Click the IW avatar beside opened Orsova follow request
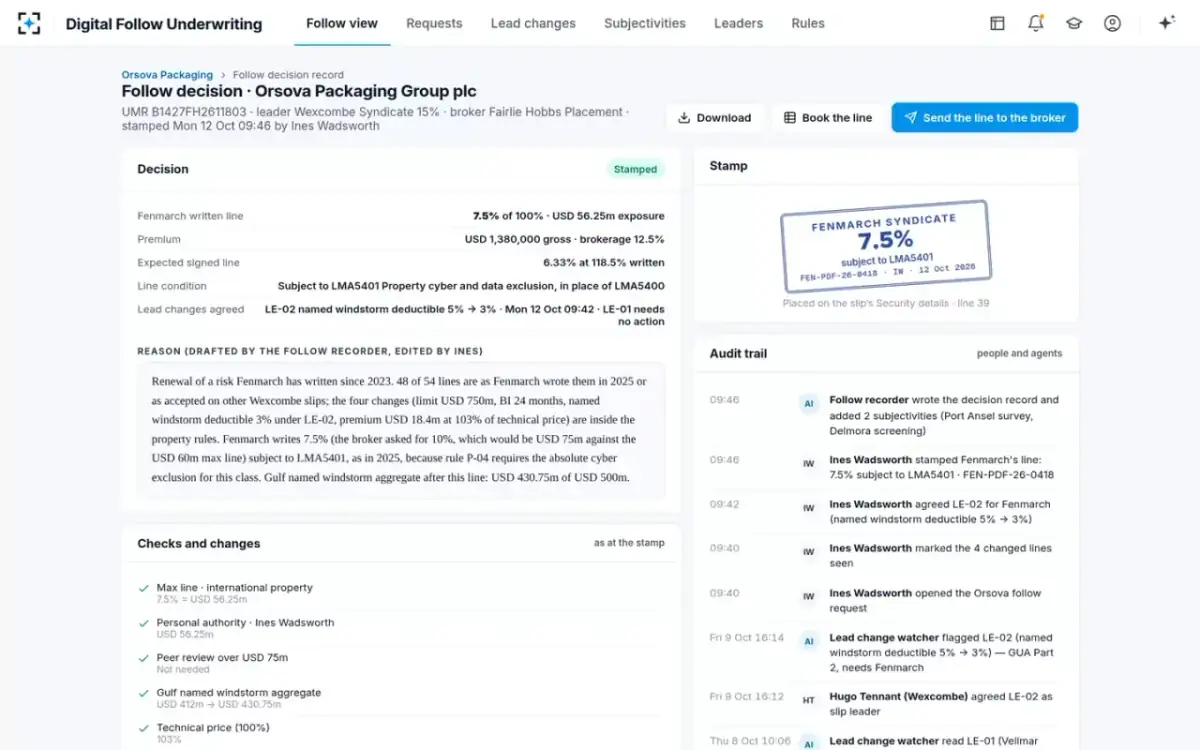 coord(809,597)
